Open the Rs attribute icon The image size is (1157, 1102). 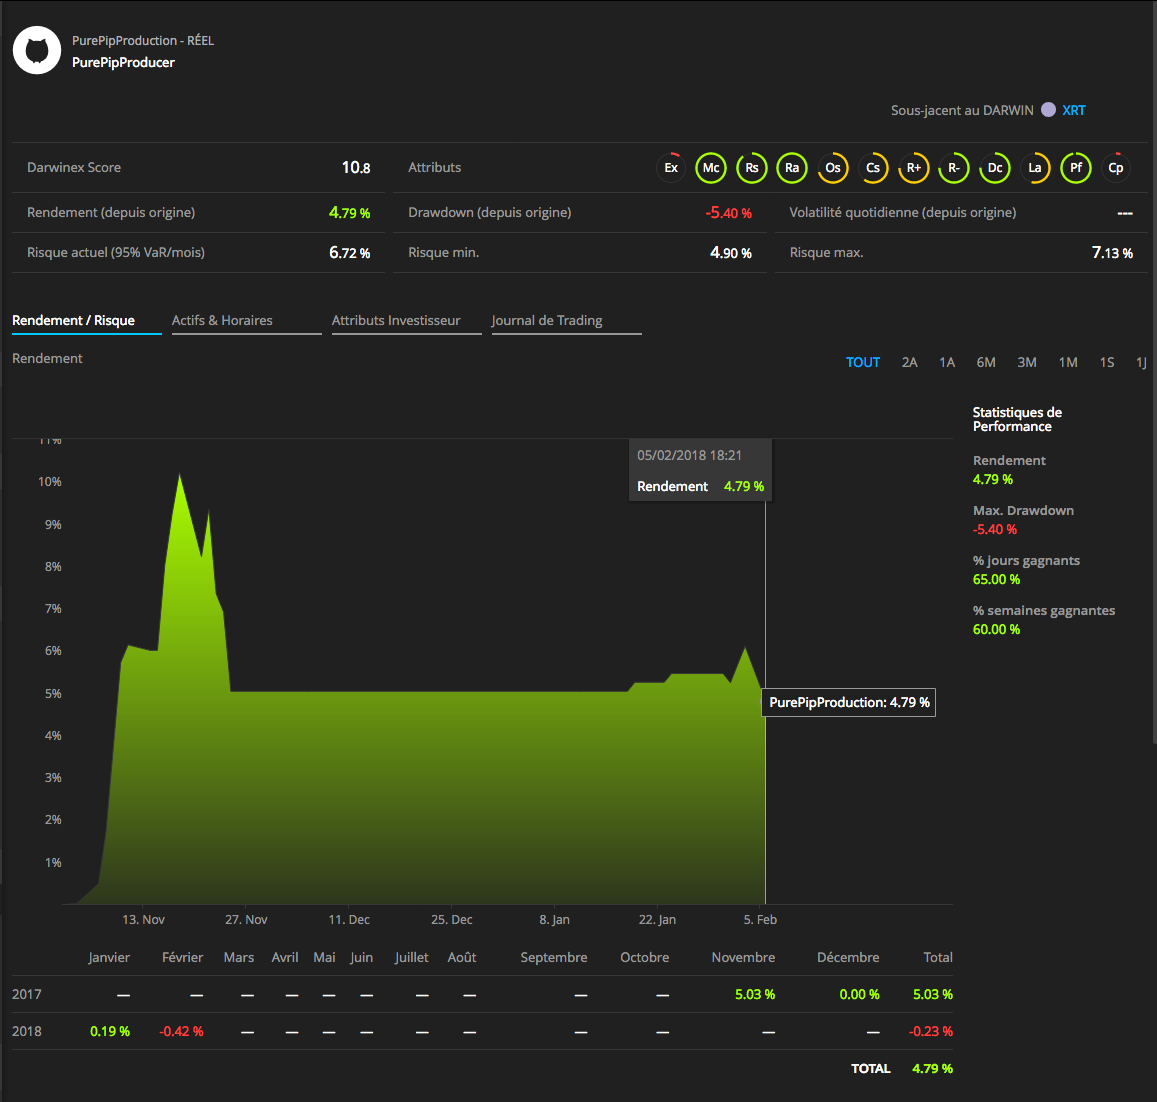(752, 168)
